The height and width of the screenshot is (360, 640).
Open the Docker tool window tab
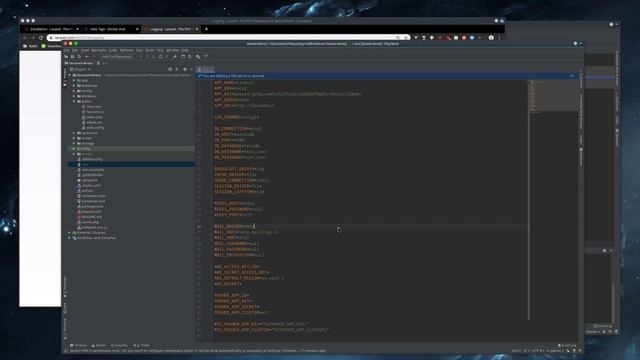coord(99,345)
